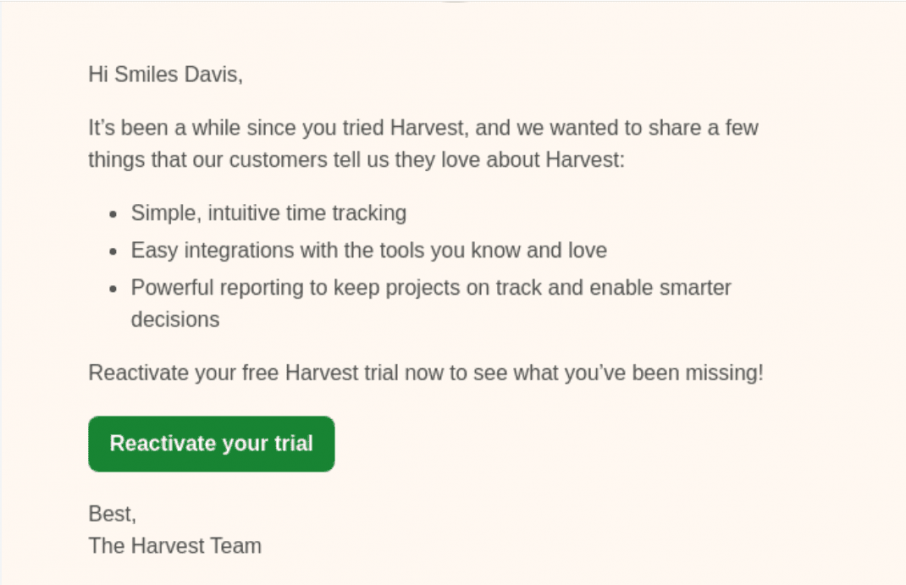This screenshot has height=585, width=906.
Task: Click the closing word Best
Action: tap(110, 513)
